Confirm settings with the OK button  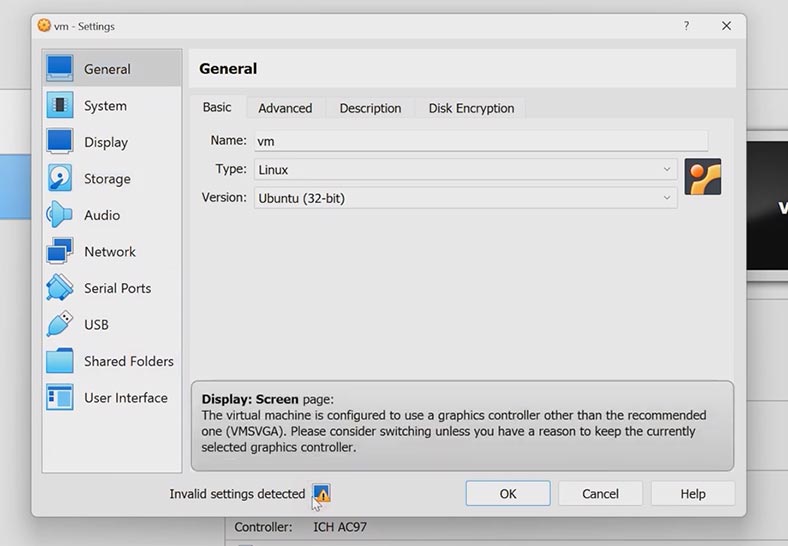pyautogui.click(x=508, y=494)
